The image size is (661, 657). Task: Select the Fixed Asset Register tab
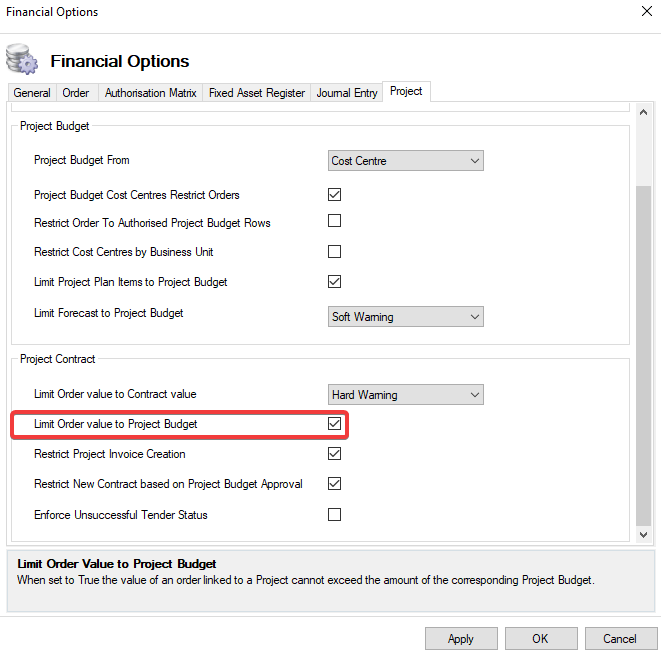tap(257, 93)
